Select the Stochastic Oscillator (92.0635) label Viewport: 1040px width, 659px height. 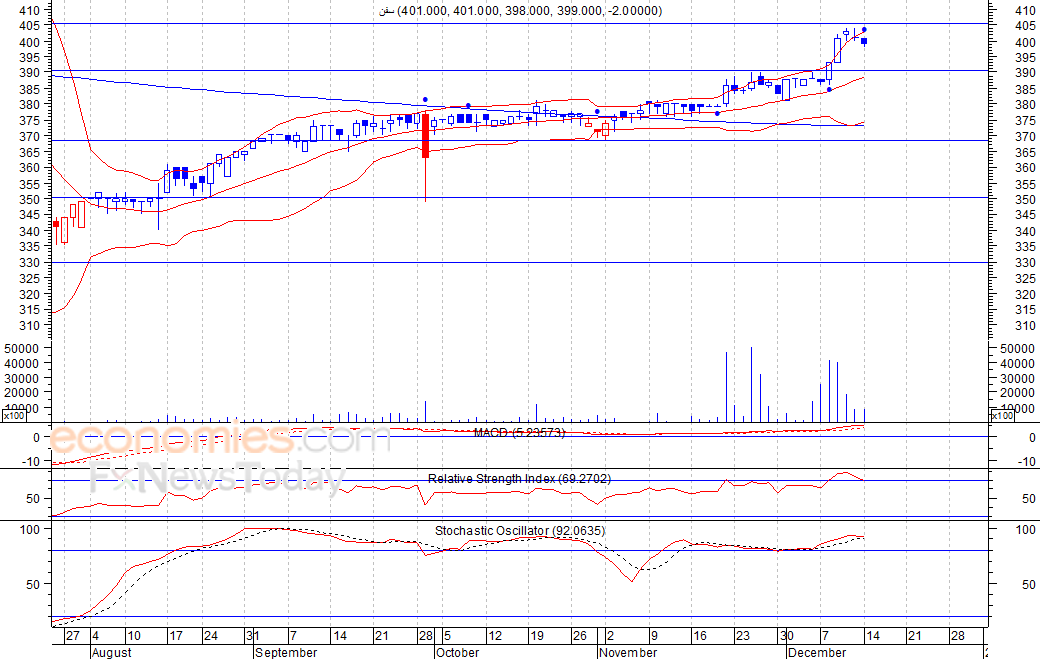520,530
